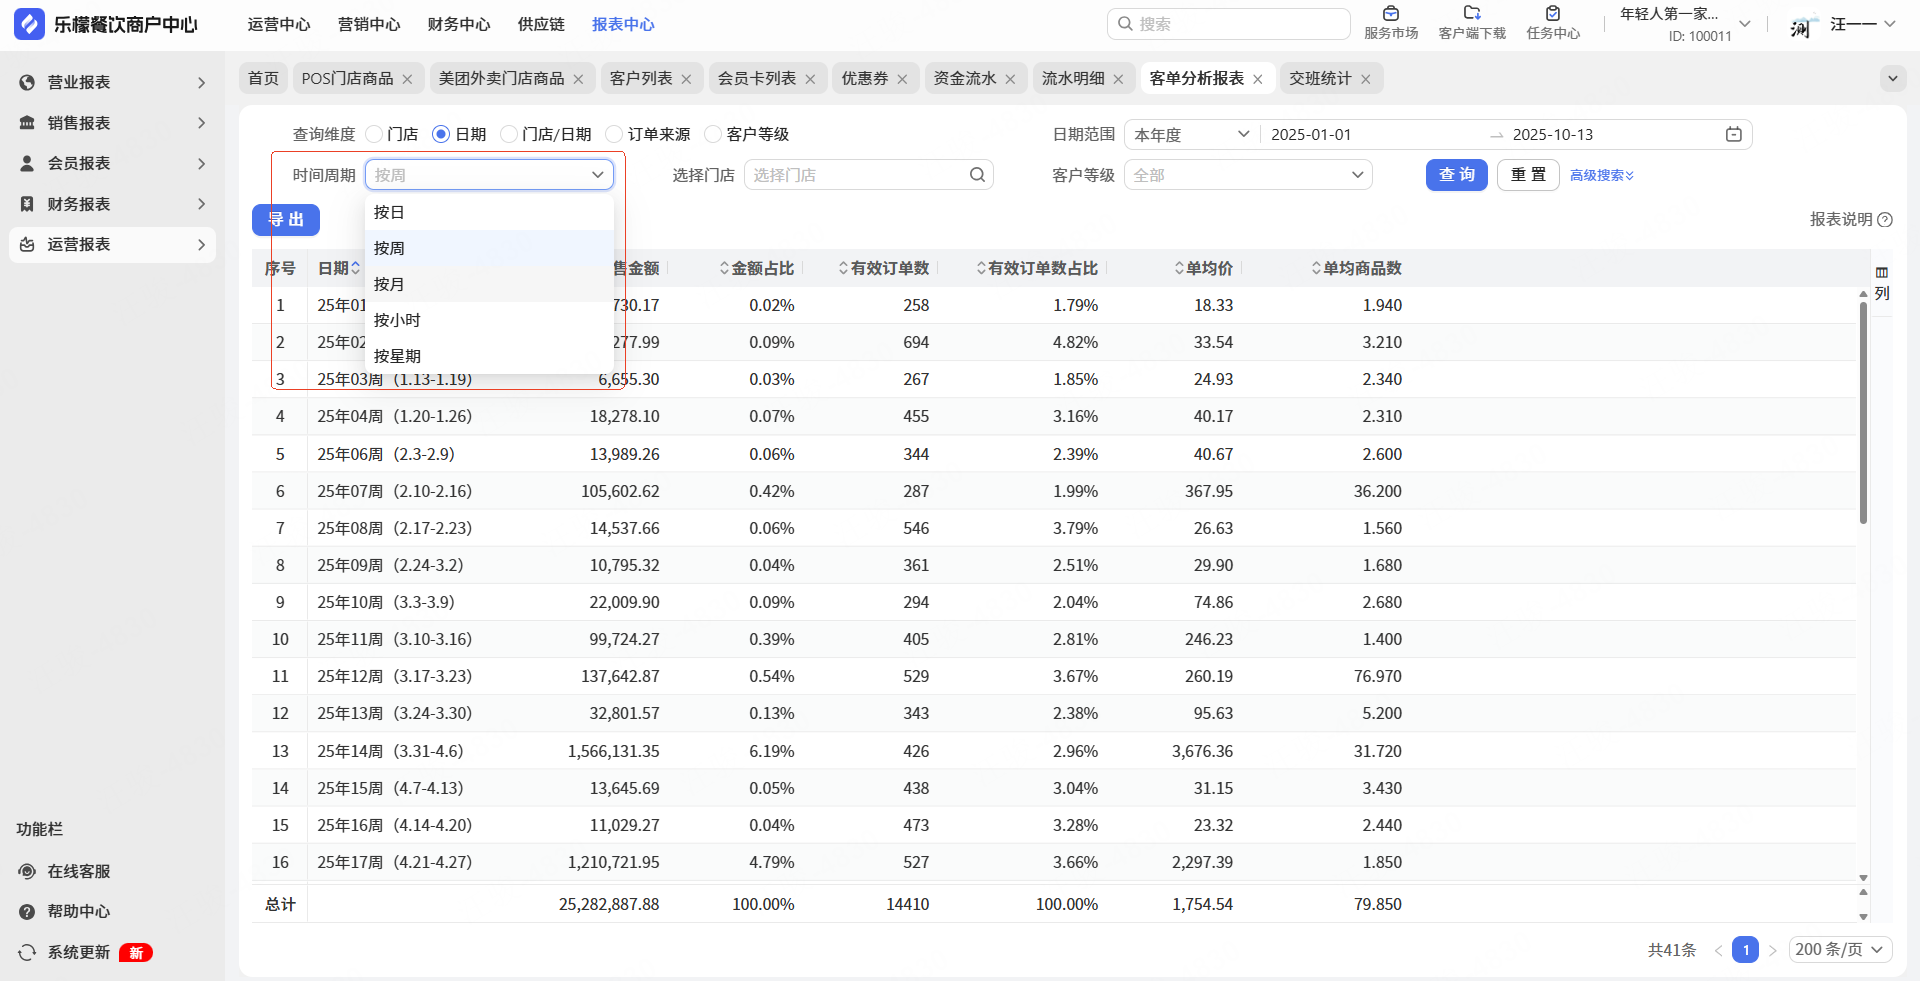1920x981 pixels.
Task: Click the search icon in 选择门店 field
Action: [x=977, y=175]
